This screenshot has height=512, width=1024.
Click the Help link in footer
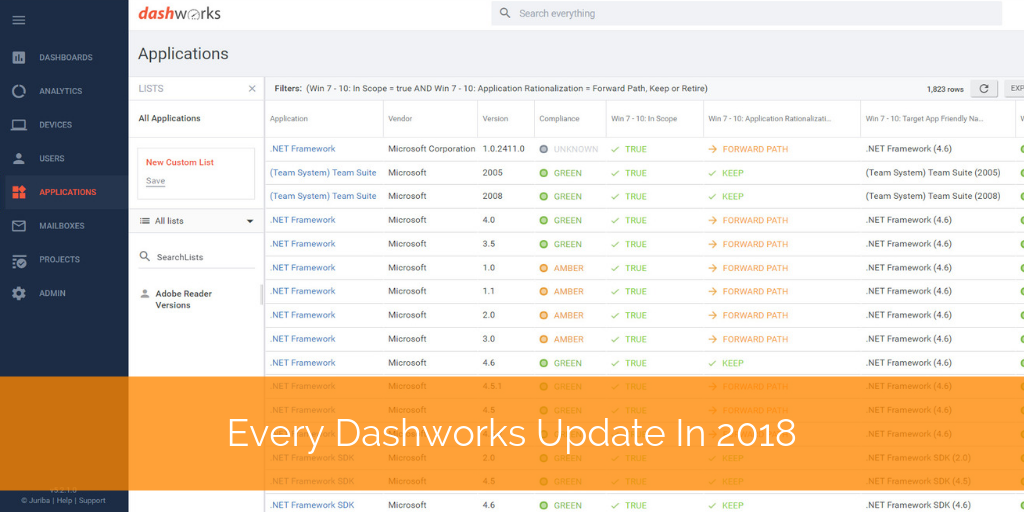pos(64,501)
